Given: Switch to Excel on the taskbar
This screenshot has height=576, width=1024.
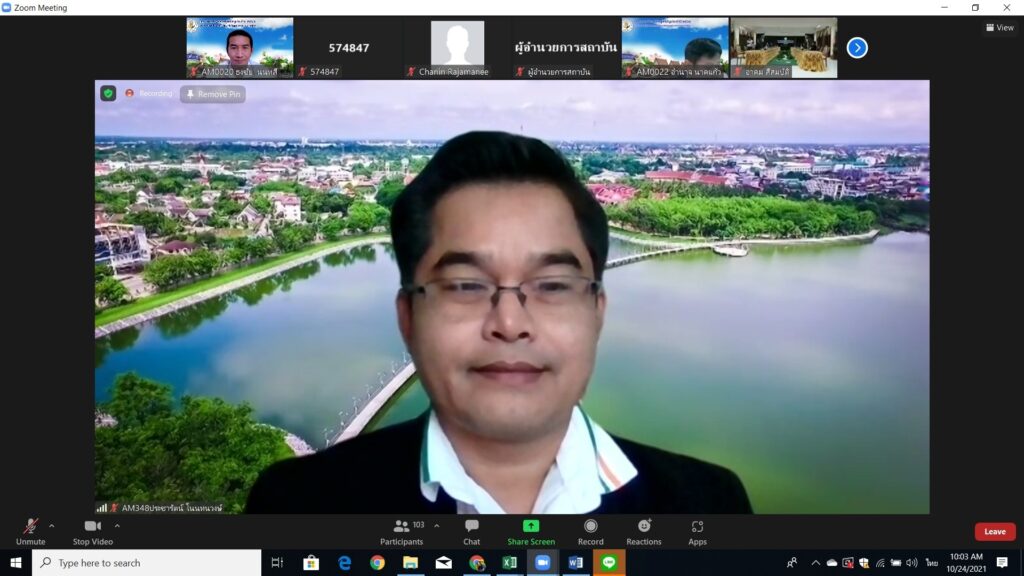Looking at the screenshot, I should click(x=509, y=563).
